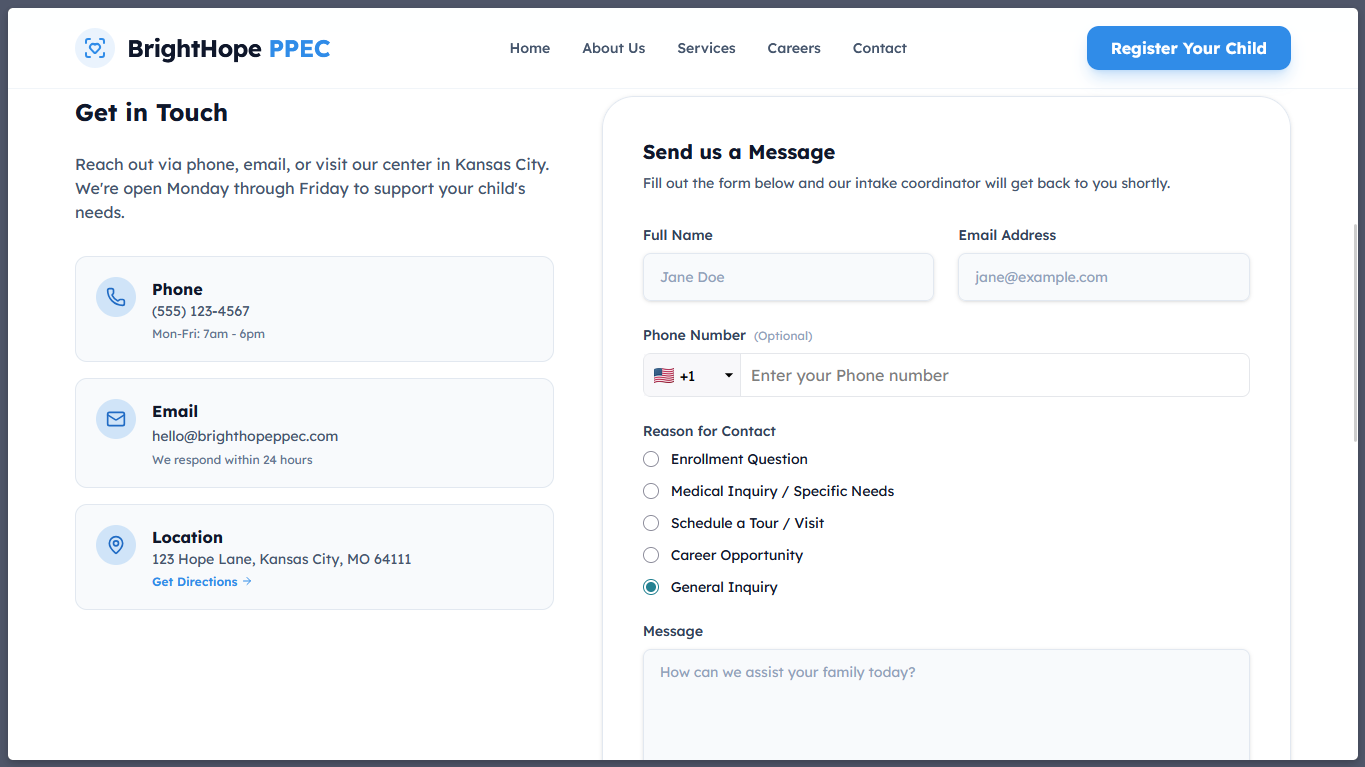Click the Send us a Message heading

[739, 152]
